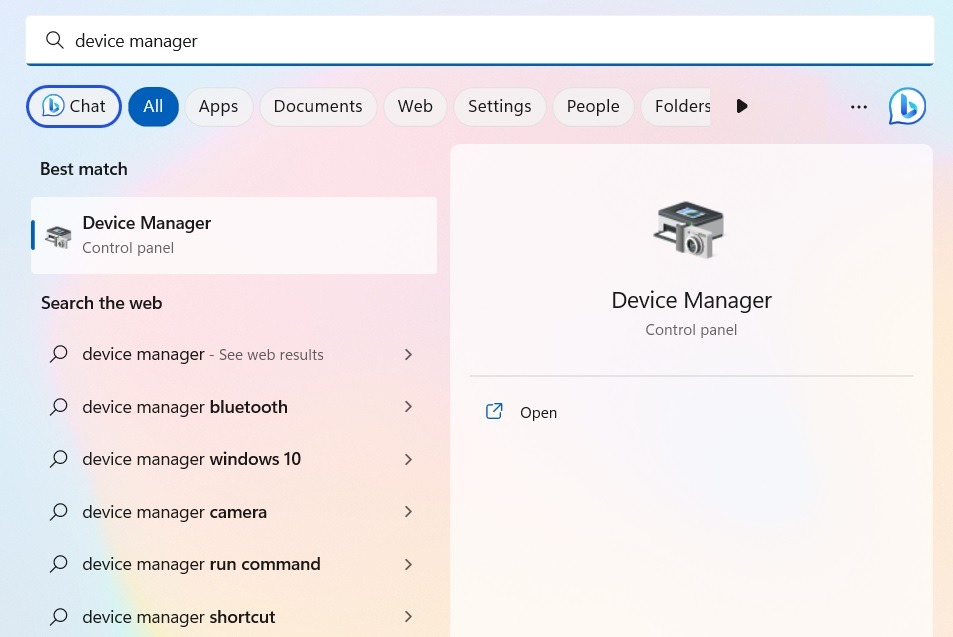Click the Open external-link icon
Screen dimensions: 953x637
(x=494, y=411)
